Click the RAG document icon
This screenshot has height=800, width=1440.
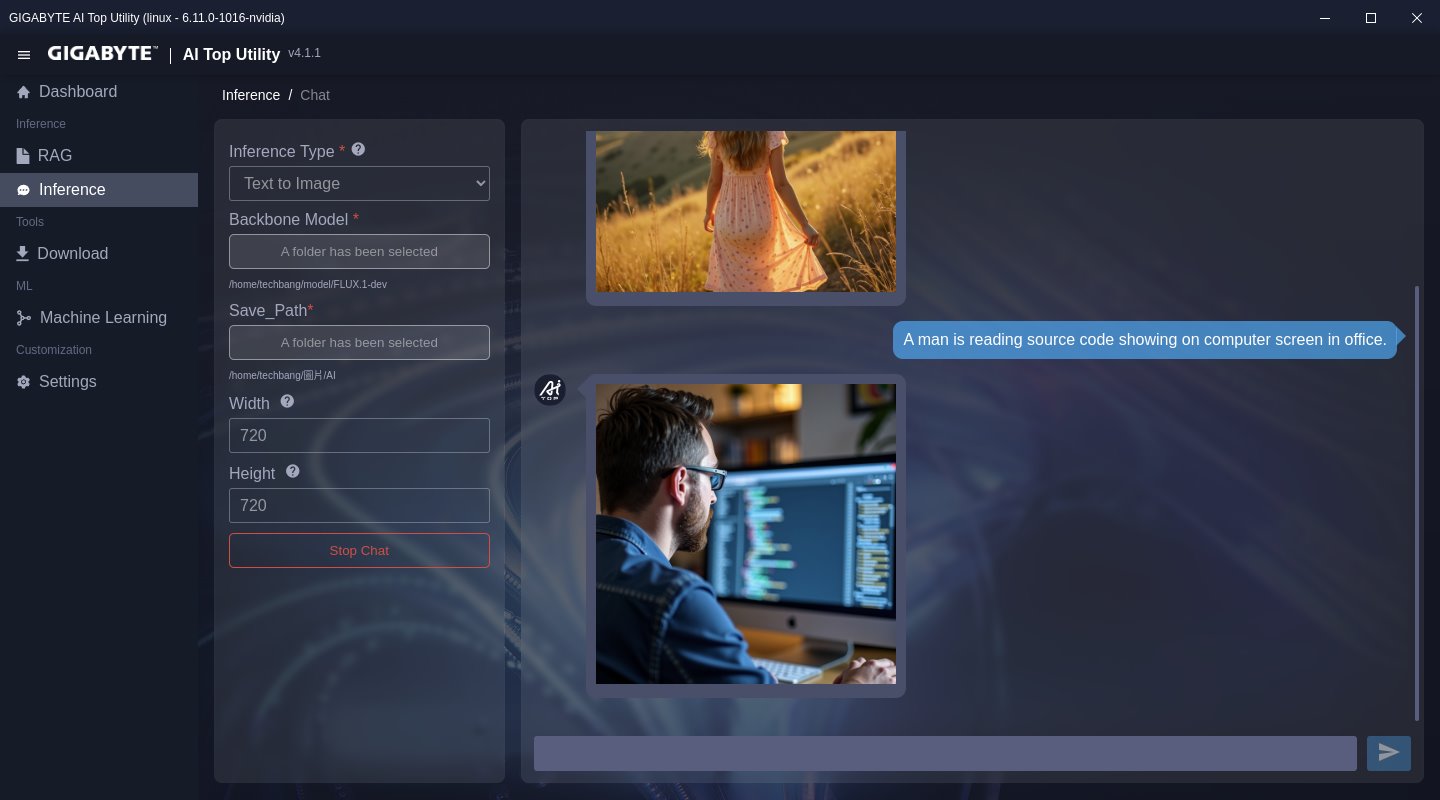23,156
